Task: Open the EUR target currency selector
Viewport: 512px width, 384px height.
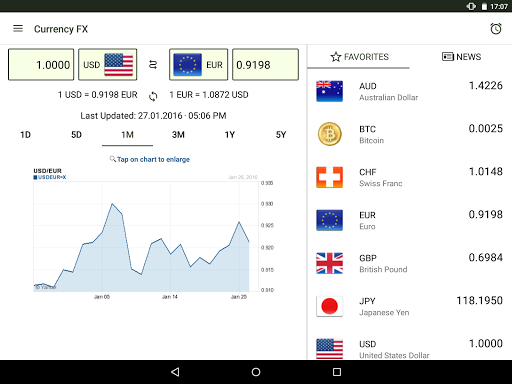Action: pyautogui.click(x=198, y=64)
